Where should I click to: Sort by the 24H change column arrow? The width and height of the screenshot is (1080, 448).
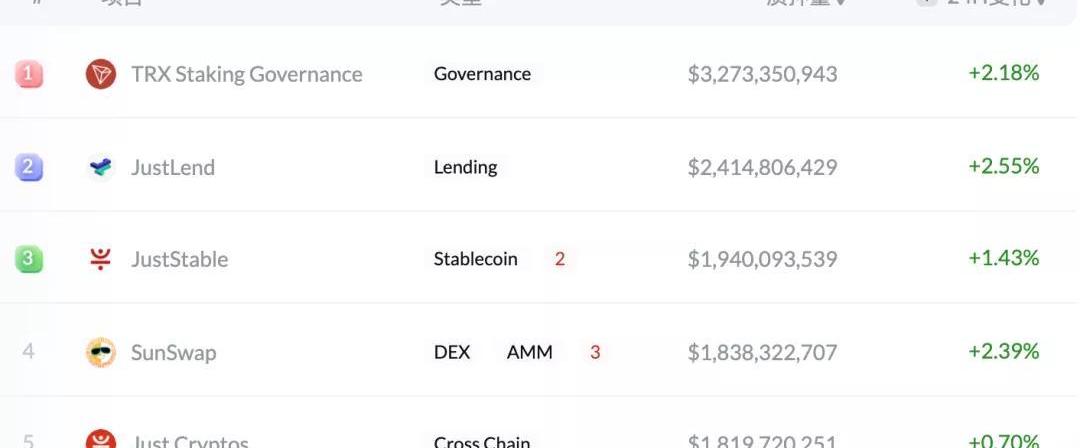1042,3
